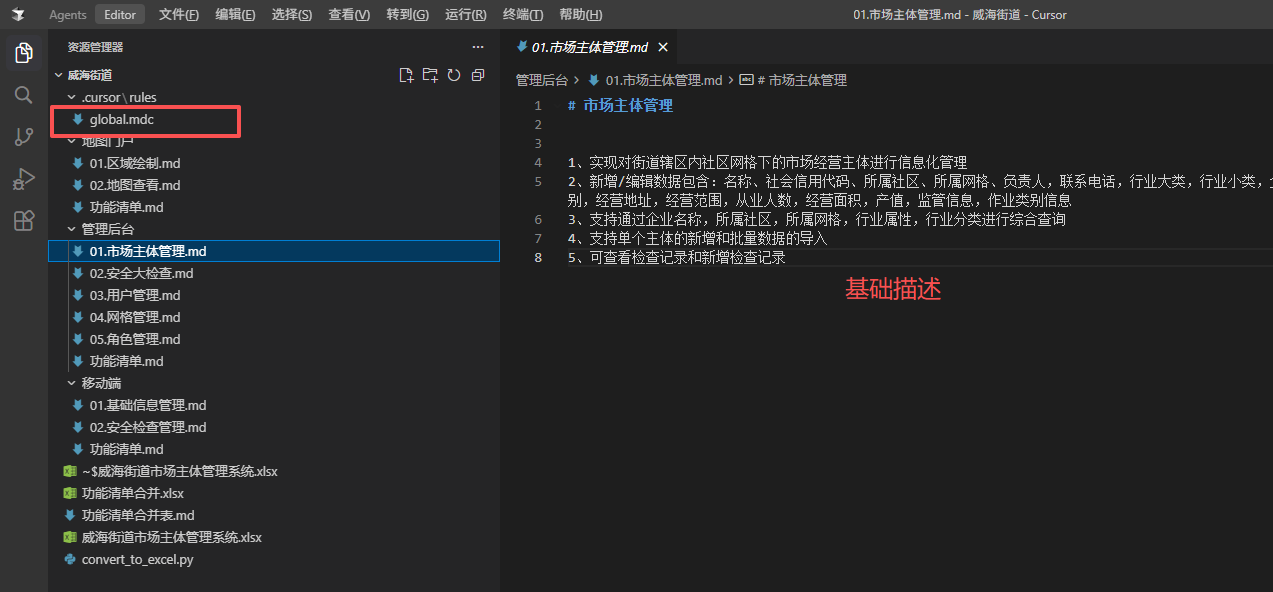Open the Search view icon
The height and width of the screenshot is (592, 1273).
(x=24, y=95)
